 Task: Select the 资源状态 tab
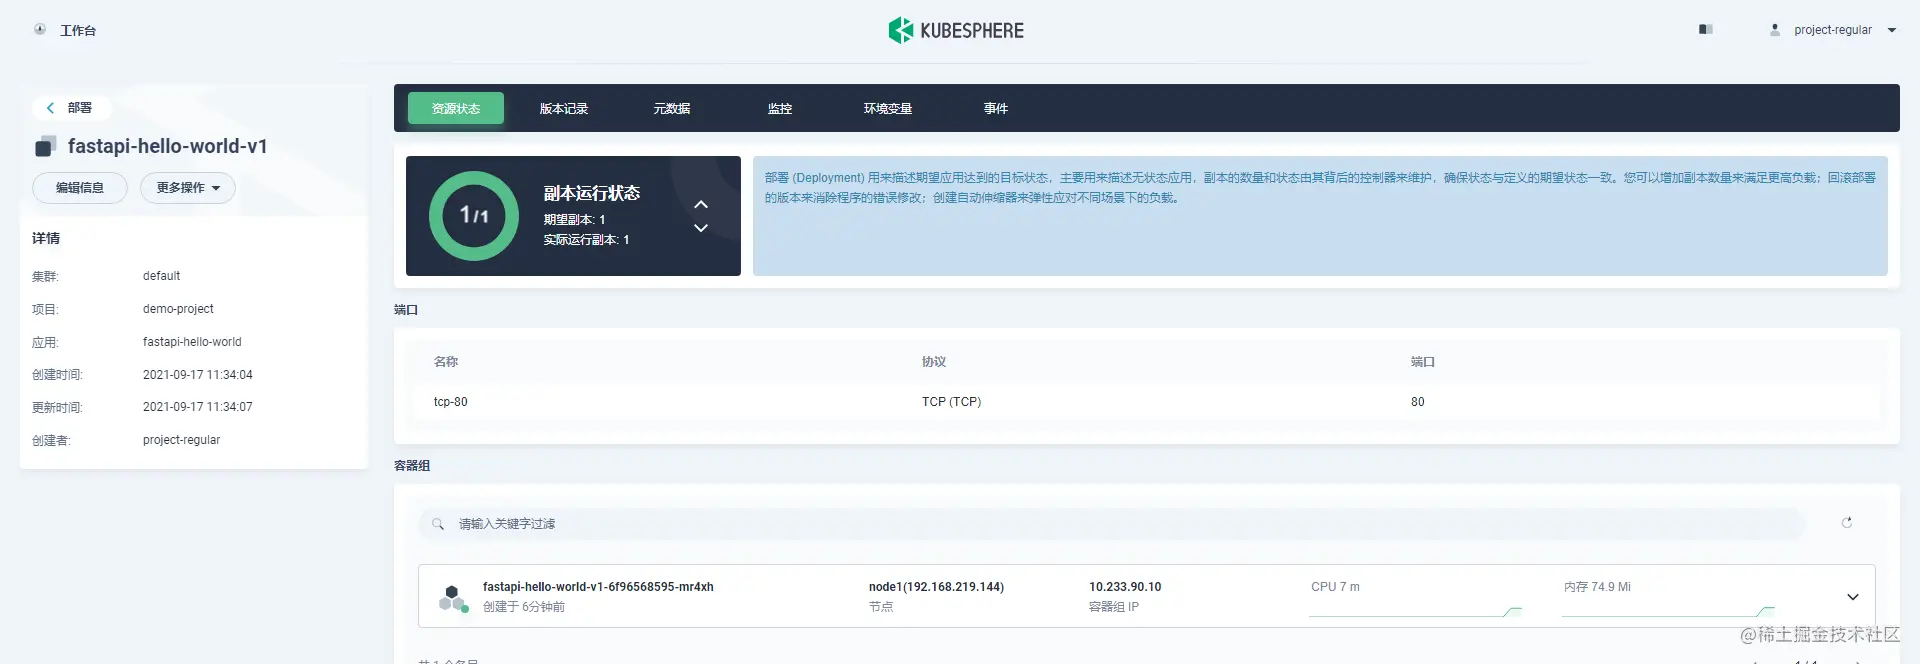(x=456, y=108)
